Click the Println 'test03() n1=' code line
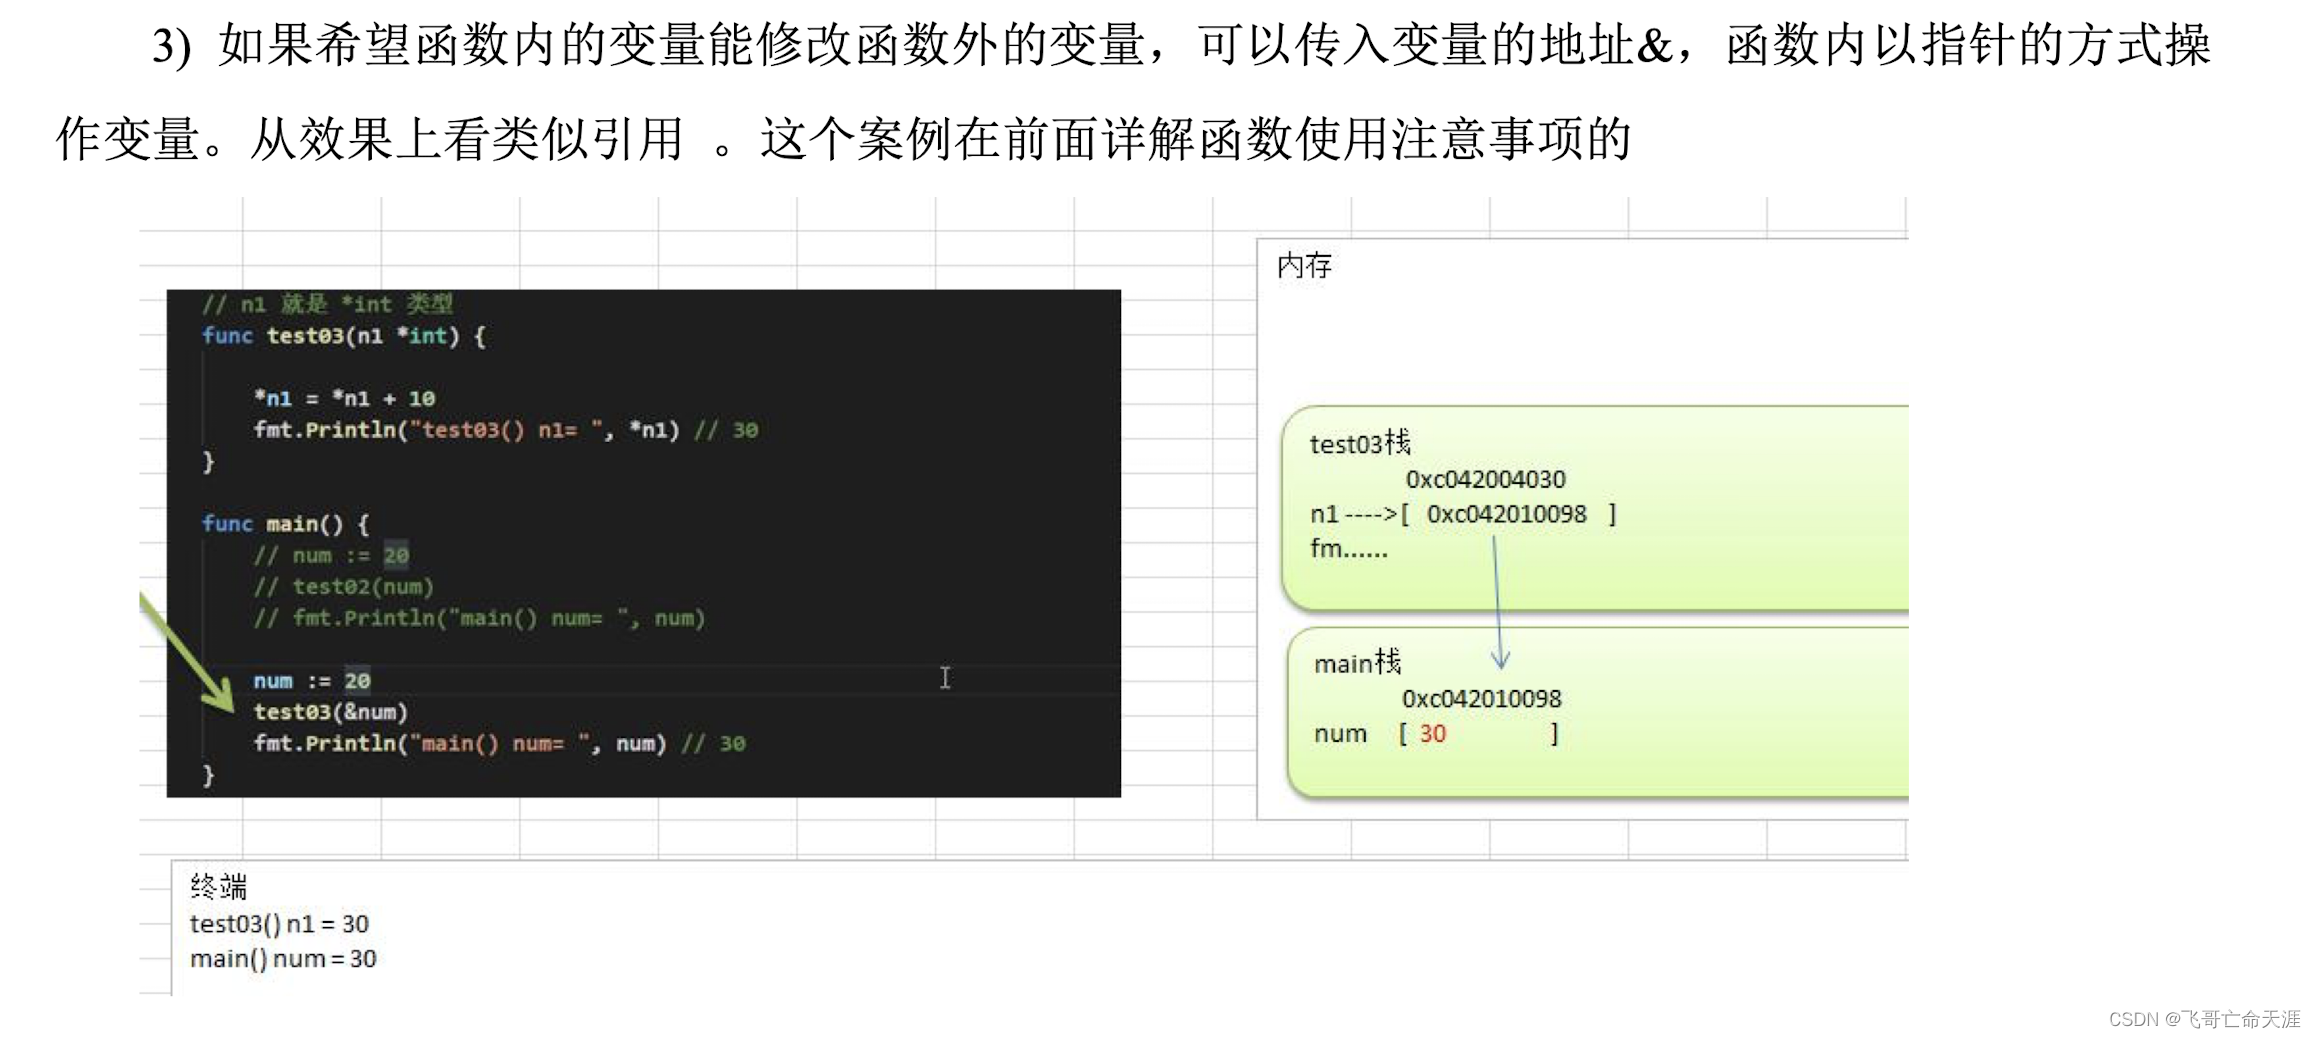2316x1038 pixels. (x=505, y=430)
